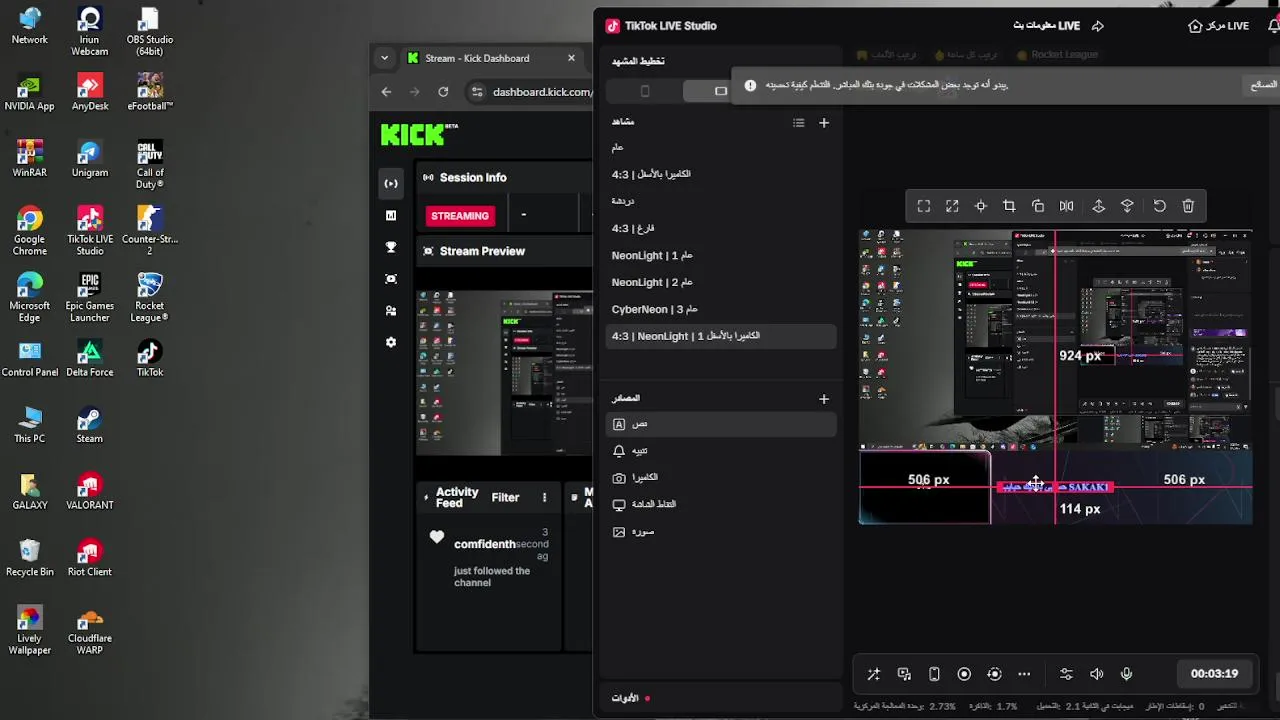The image size is (1280, 720).
Task: Select the image source 'صورة'
Action: tap(720, 532)
